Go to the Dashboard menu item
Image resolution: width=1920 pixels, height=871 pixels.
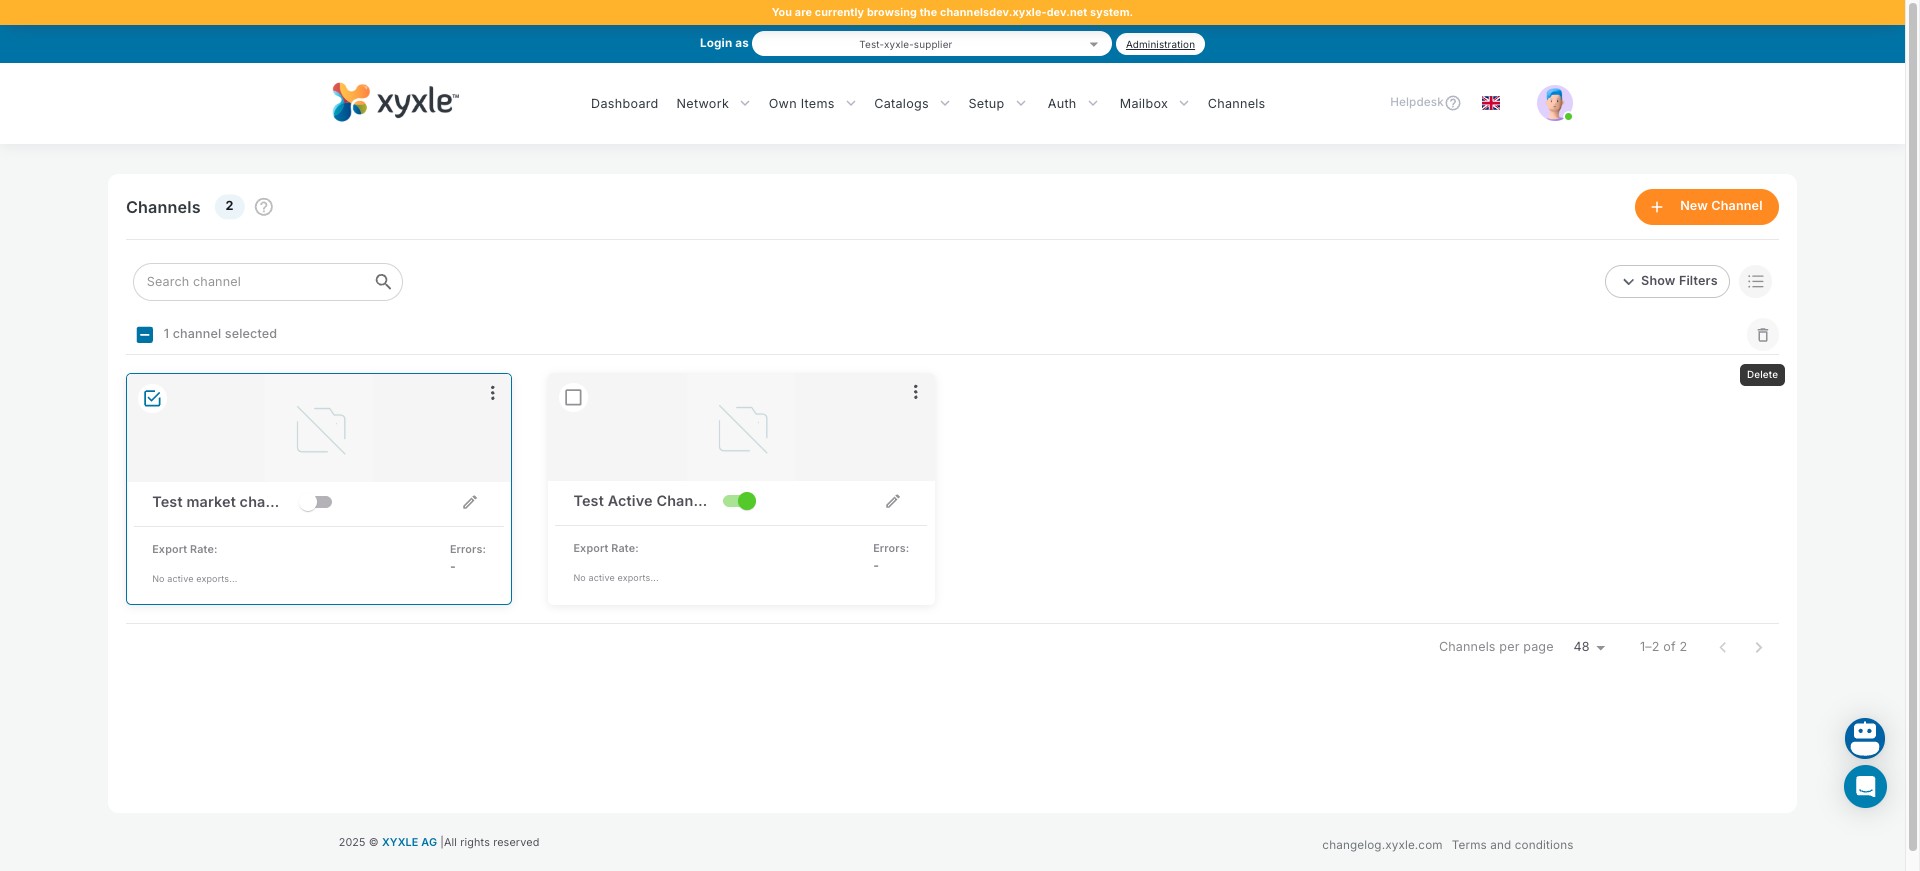coord(624,104)
